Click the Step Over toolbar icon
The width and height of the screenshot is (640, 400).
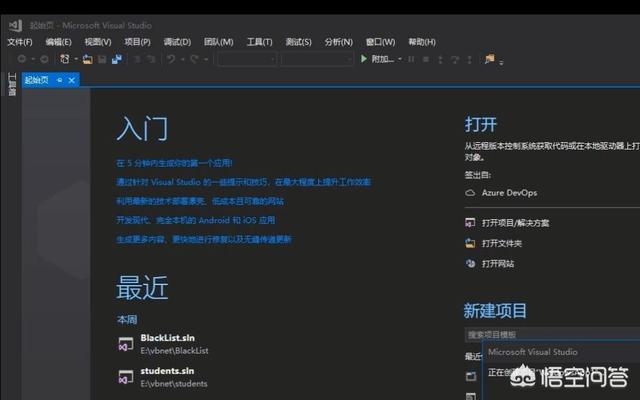pos(455,59)
